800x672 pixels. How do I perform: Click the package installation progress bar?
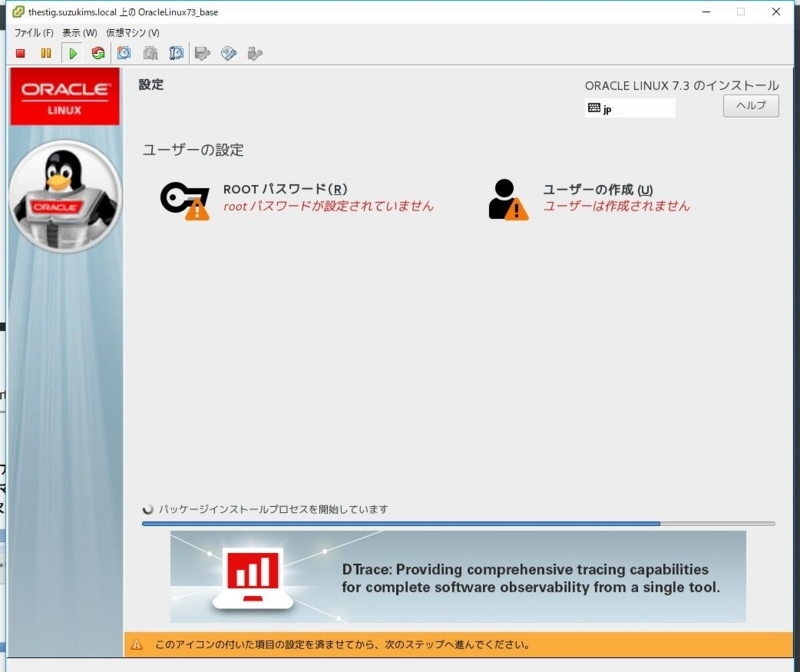(x=458, y=524)
